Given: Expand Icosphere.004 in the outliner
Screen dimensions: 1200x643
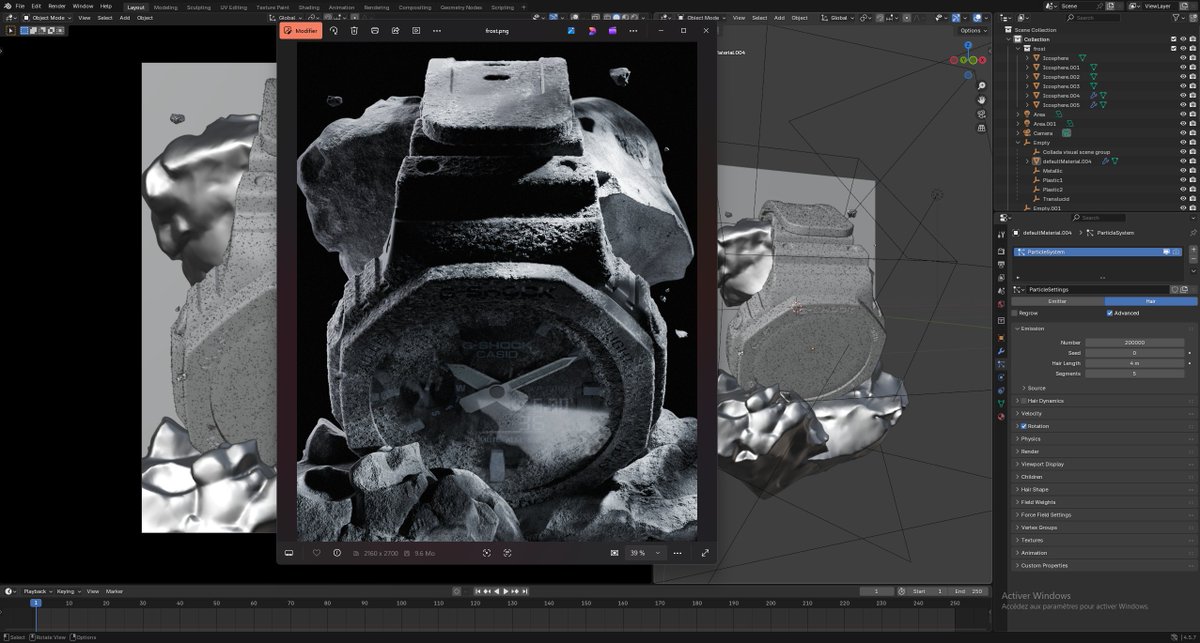Looking at the screenshot, I should (1027, 96).
